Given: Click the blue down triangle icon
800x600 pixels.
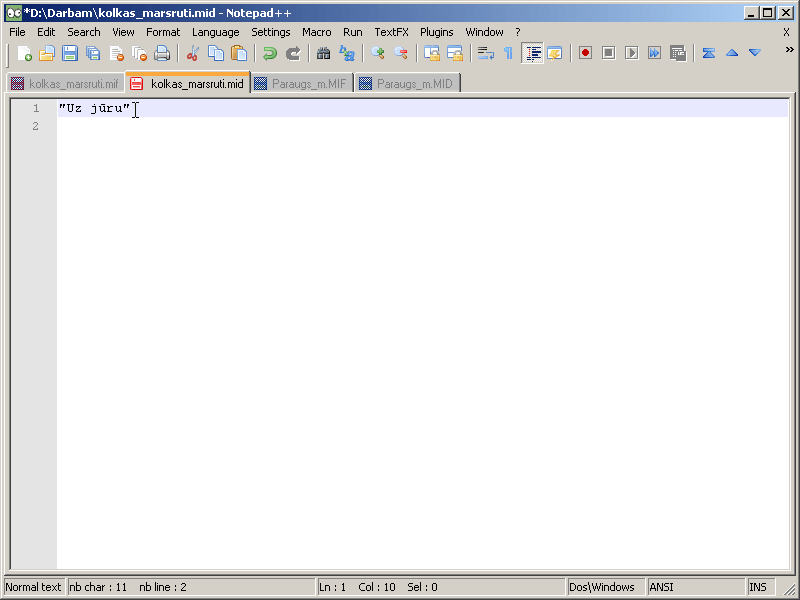Looking at the screenshot, I should pos(755,53).
